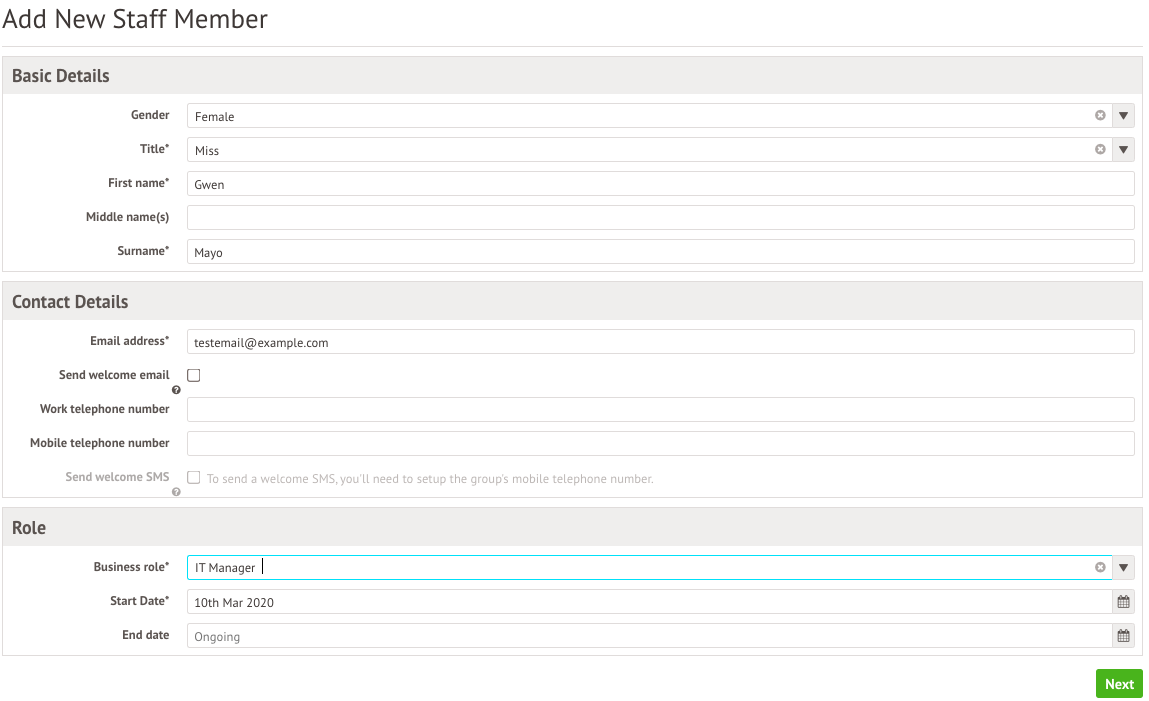The height and width of the screenshot is (701, 1149).
Task: Click the Start Date input field
Action: (649, 602)
